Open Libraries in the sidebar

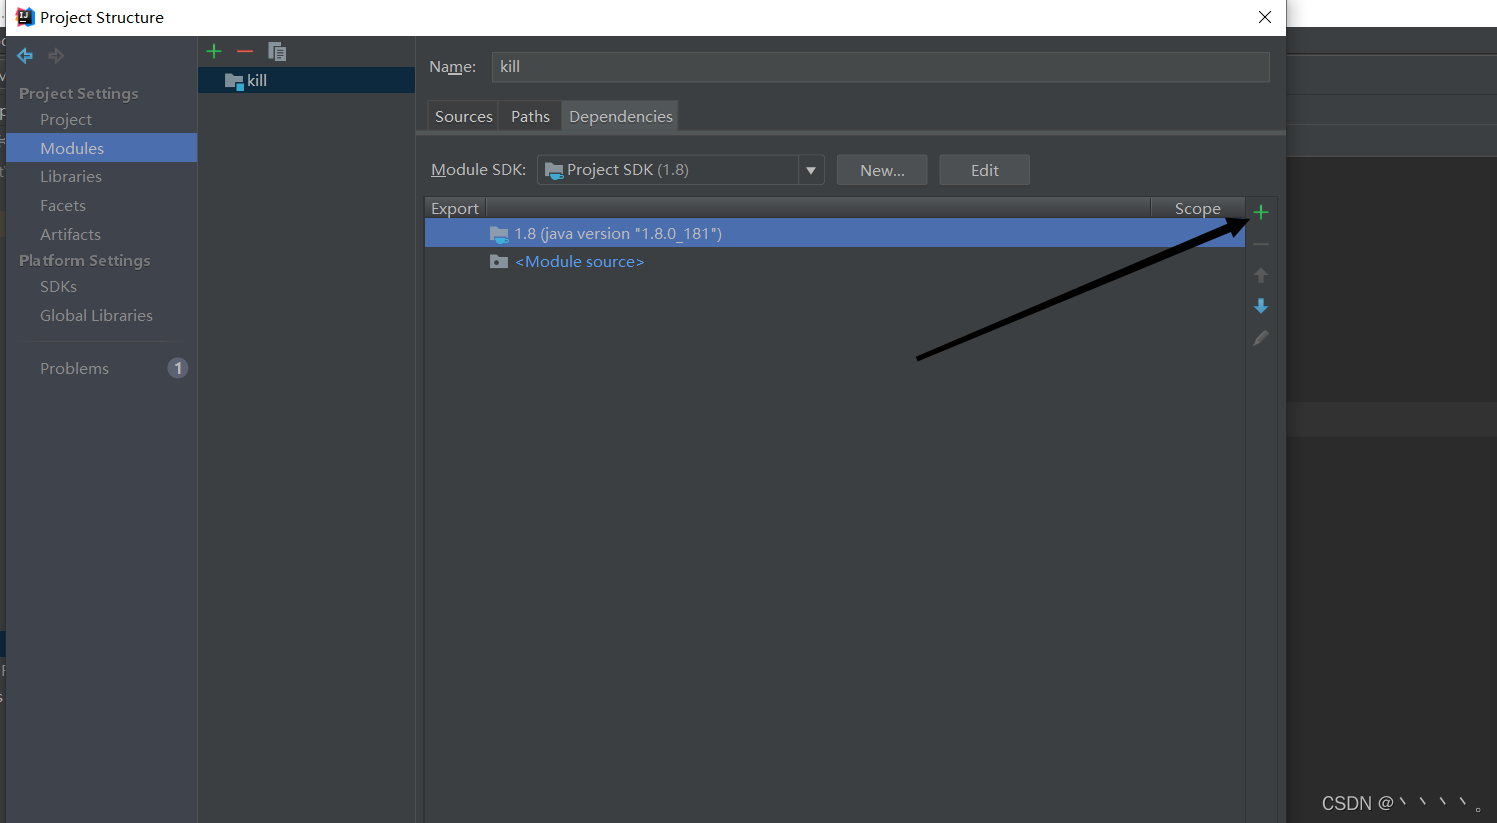(71, 176)
